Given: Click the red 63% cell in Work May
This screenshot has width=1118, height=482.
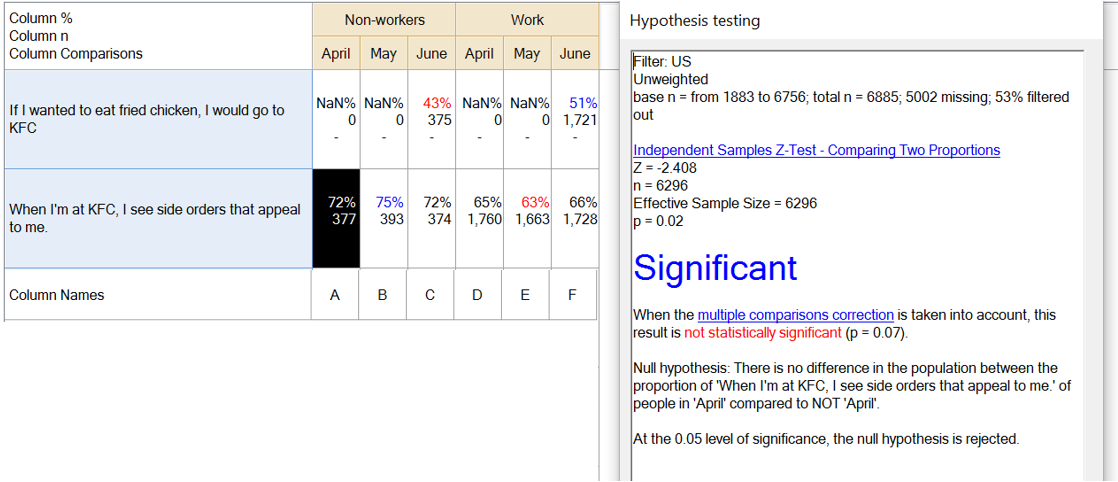Looking at the screenshot, I should 527,219.
